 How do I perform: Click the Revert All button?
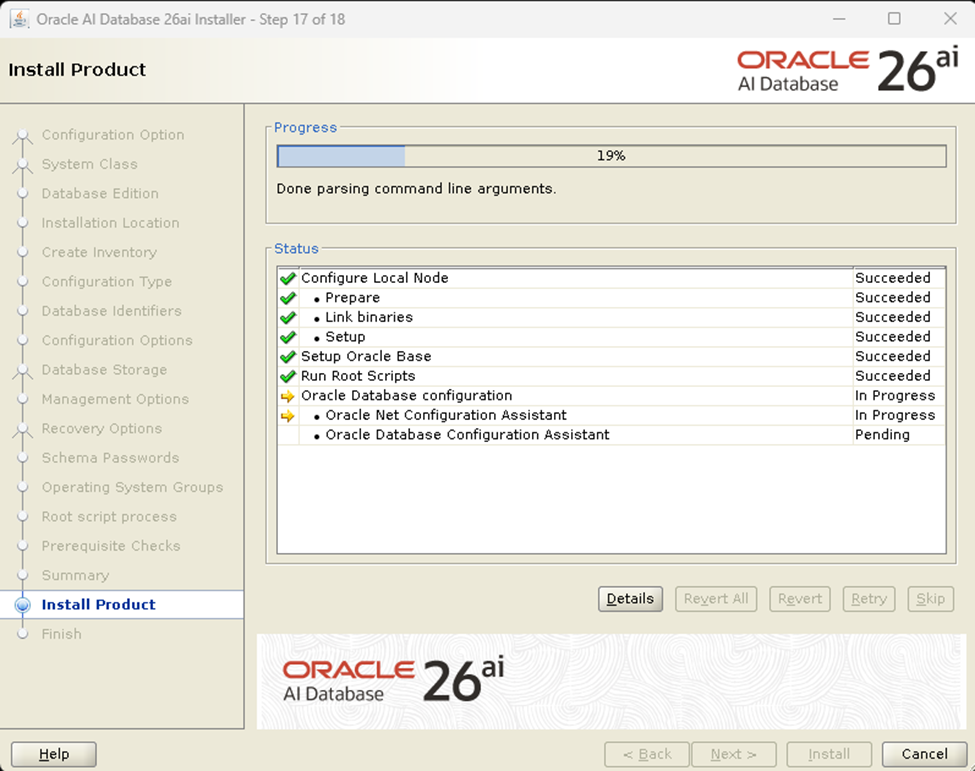tap(716, 599)
